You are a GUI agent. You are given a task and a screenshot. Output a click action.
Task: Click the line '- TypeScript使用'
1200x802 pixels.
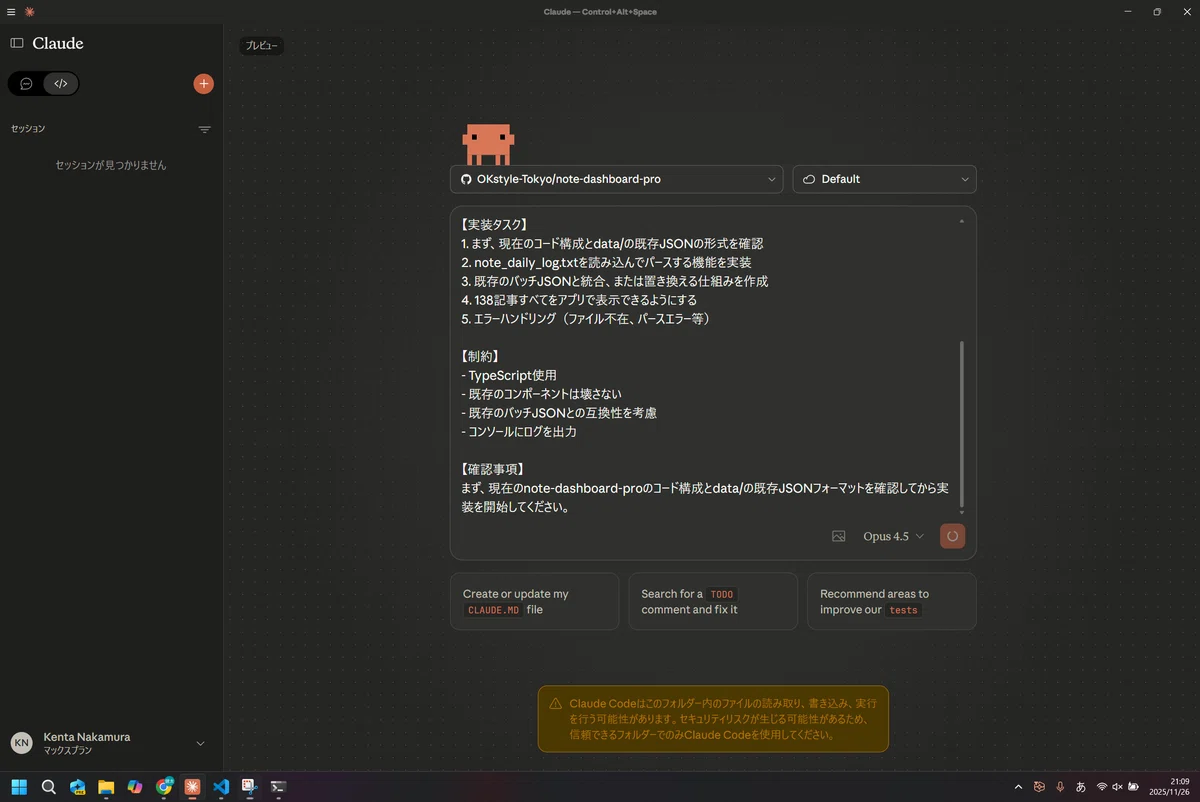pos(509,375)
